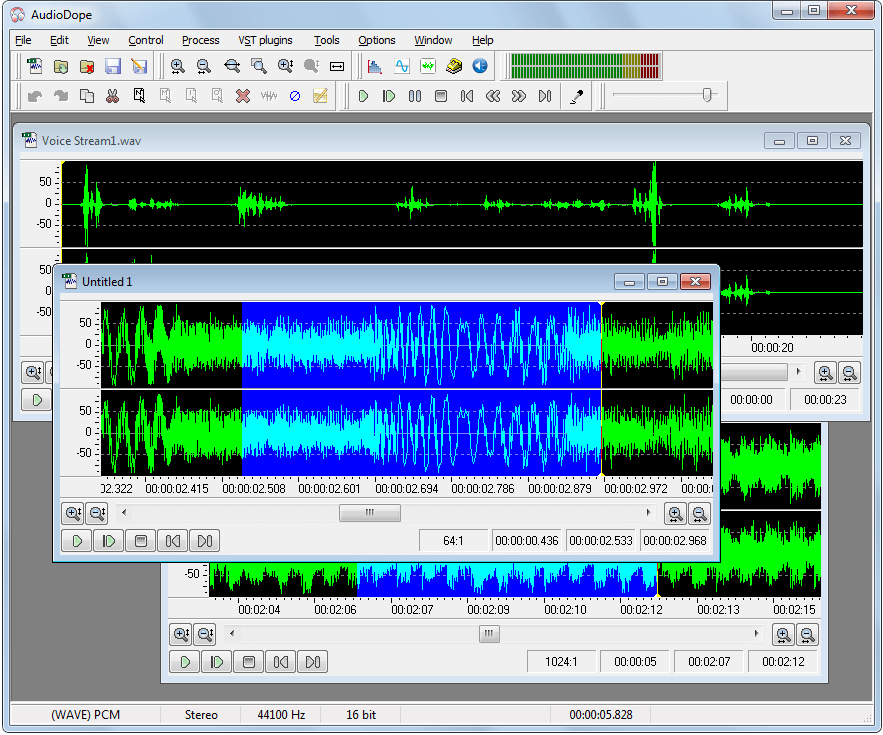Start recording with the microphone icon
This screenshot has height=735, width=883.
point(577,95)
